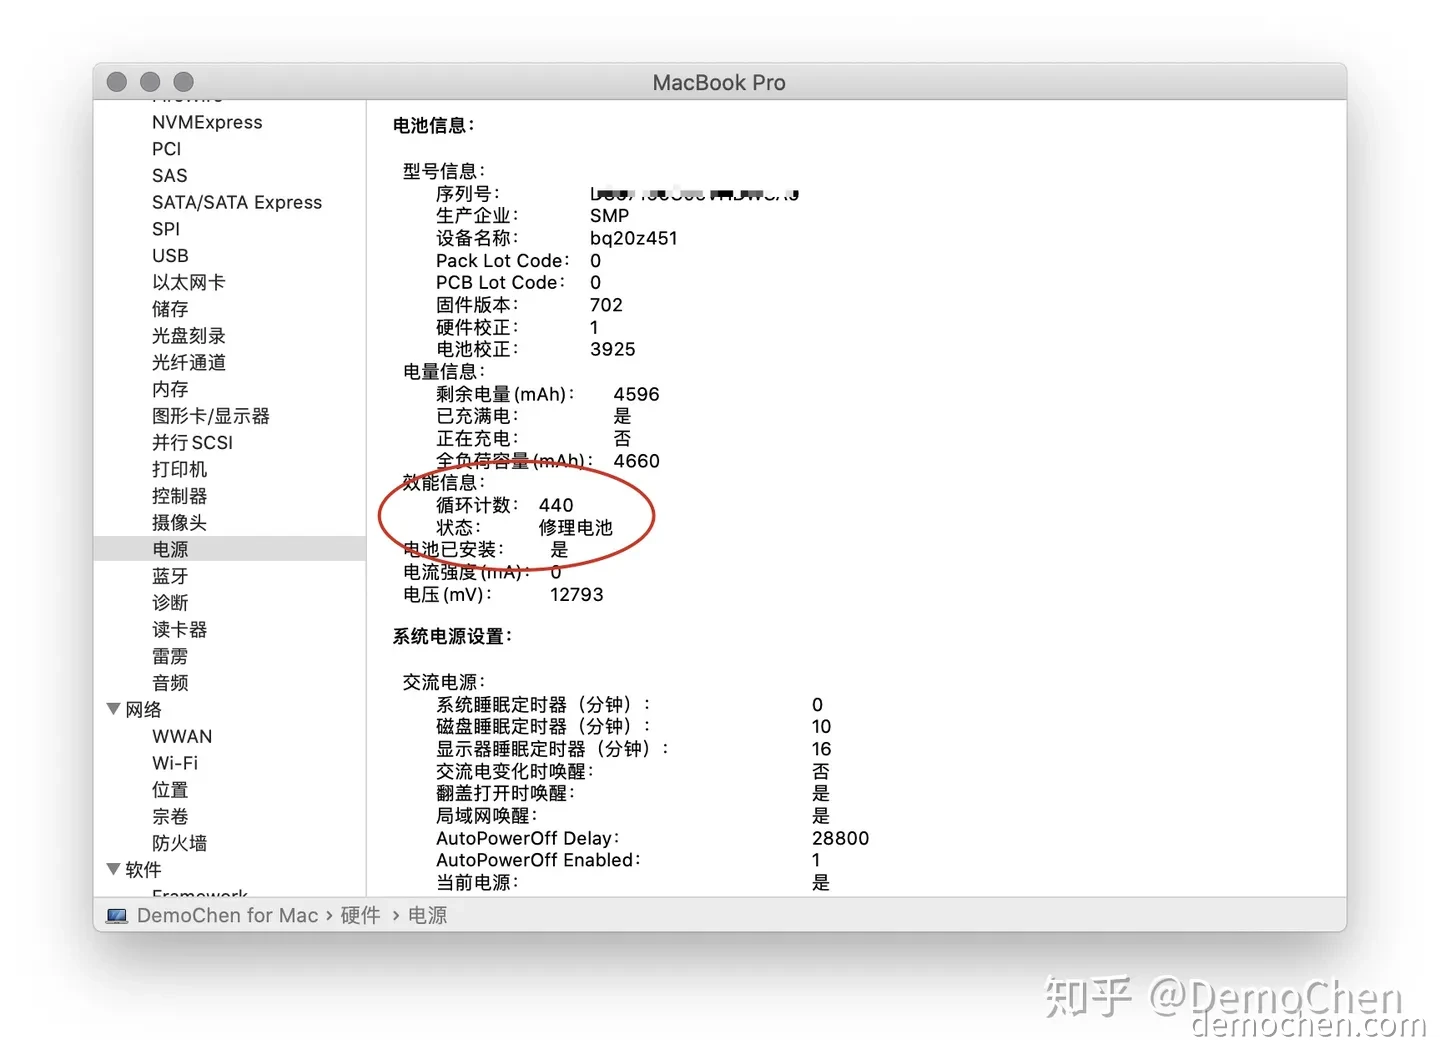Zoom the MacBook Pro window
Screen dimensions: 1440x1055
[x=183, y=82]
